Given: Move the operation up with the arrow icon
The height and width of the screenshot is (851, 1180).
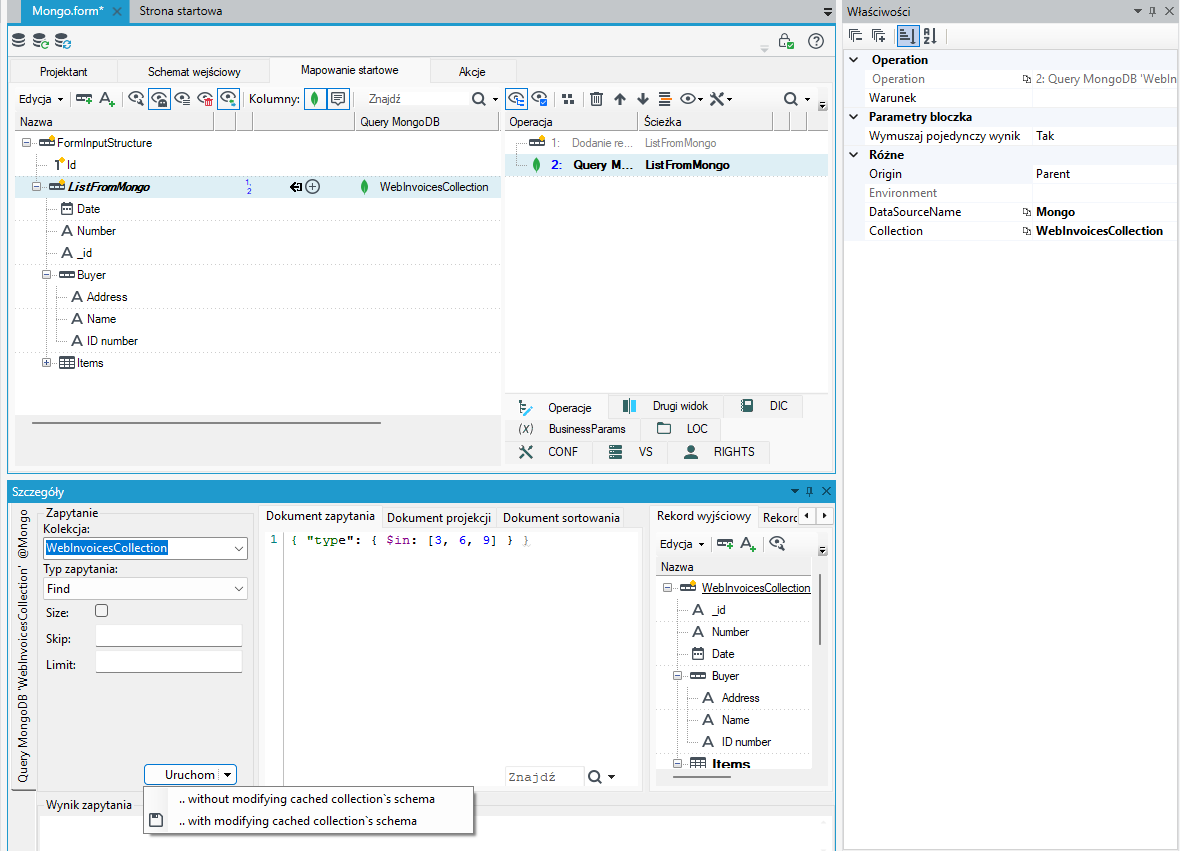Looking at the screenshot, I should [619, 99].
